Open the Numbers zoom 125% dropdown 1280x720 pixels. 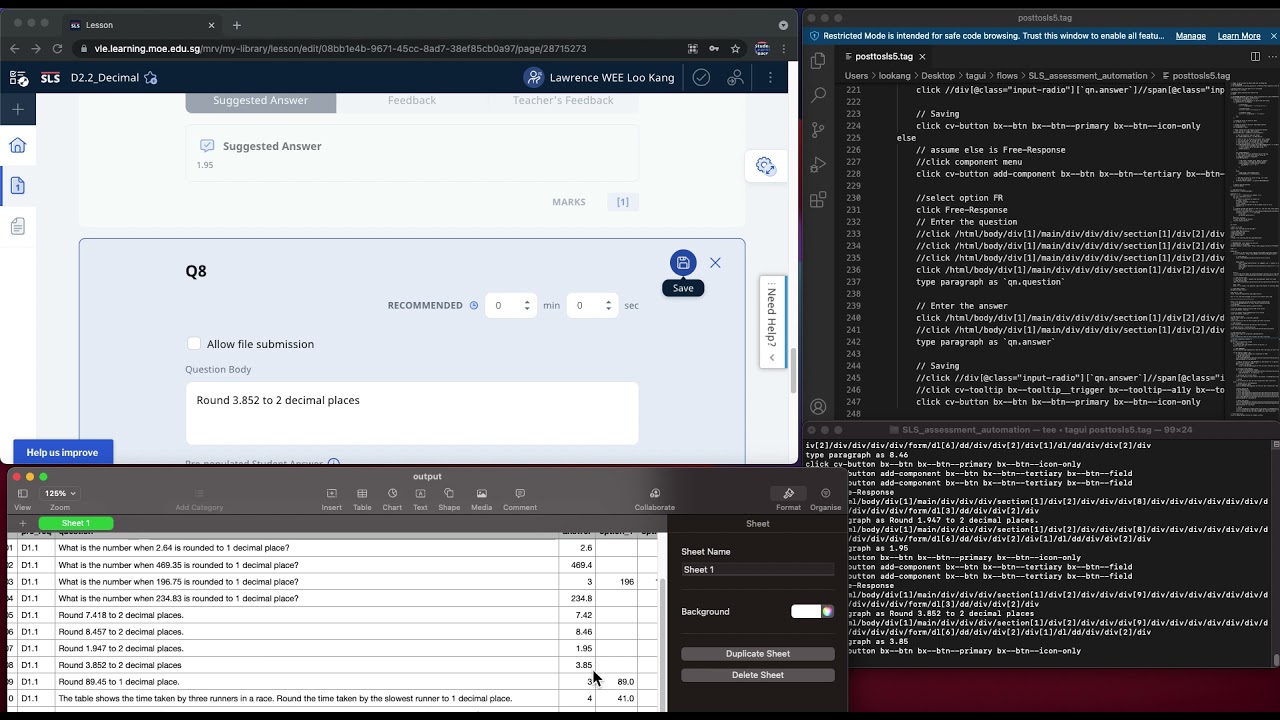point(59,493)
